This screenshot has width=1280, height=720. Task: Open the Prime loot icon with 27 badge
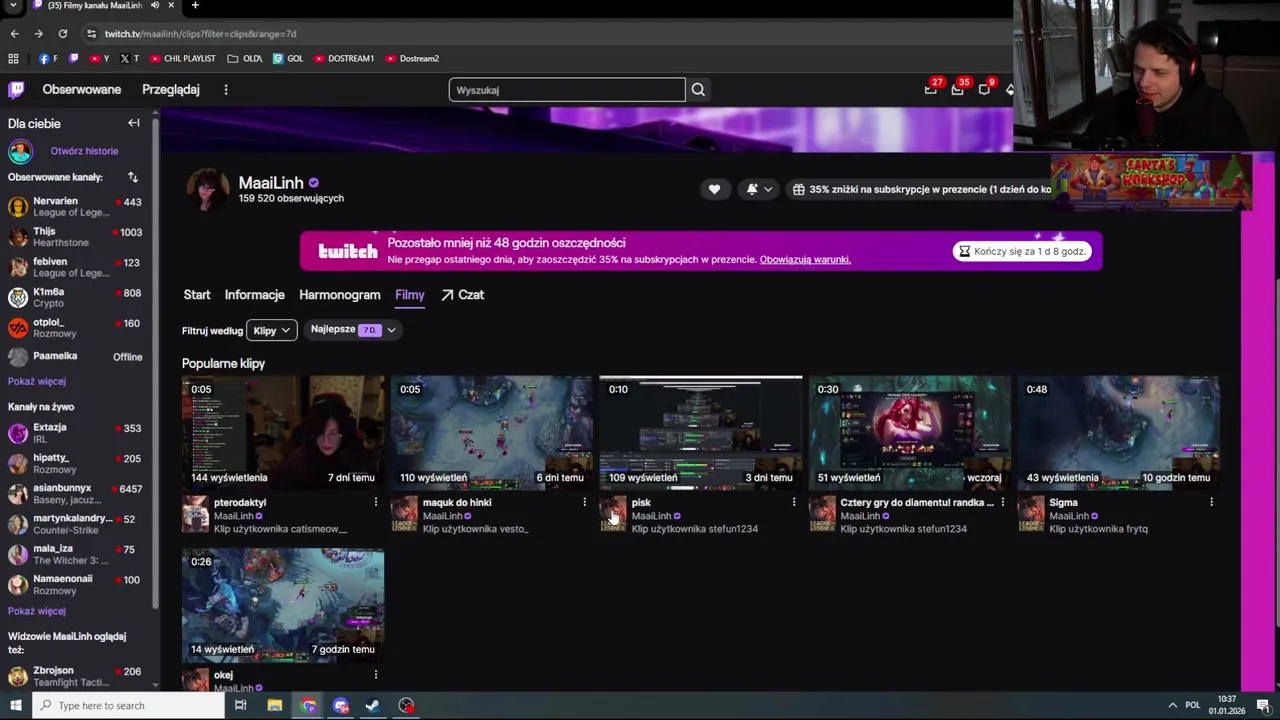931,89
